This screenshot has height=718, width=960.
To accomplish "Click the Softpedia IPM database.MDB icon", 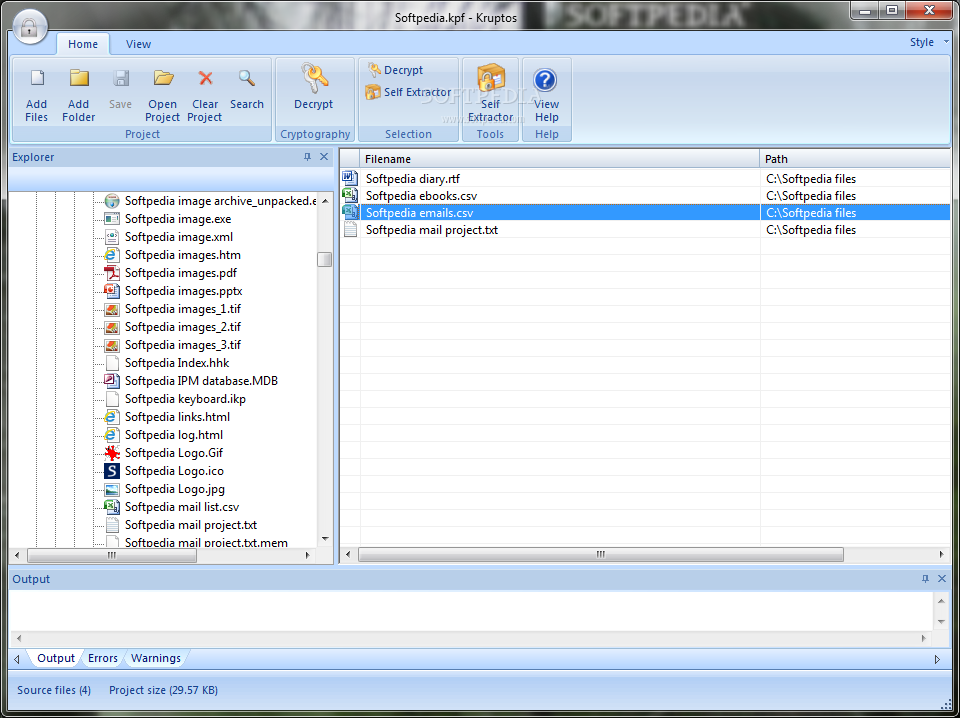I will pyautogui.click(x=111, y=381).
